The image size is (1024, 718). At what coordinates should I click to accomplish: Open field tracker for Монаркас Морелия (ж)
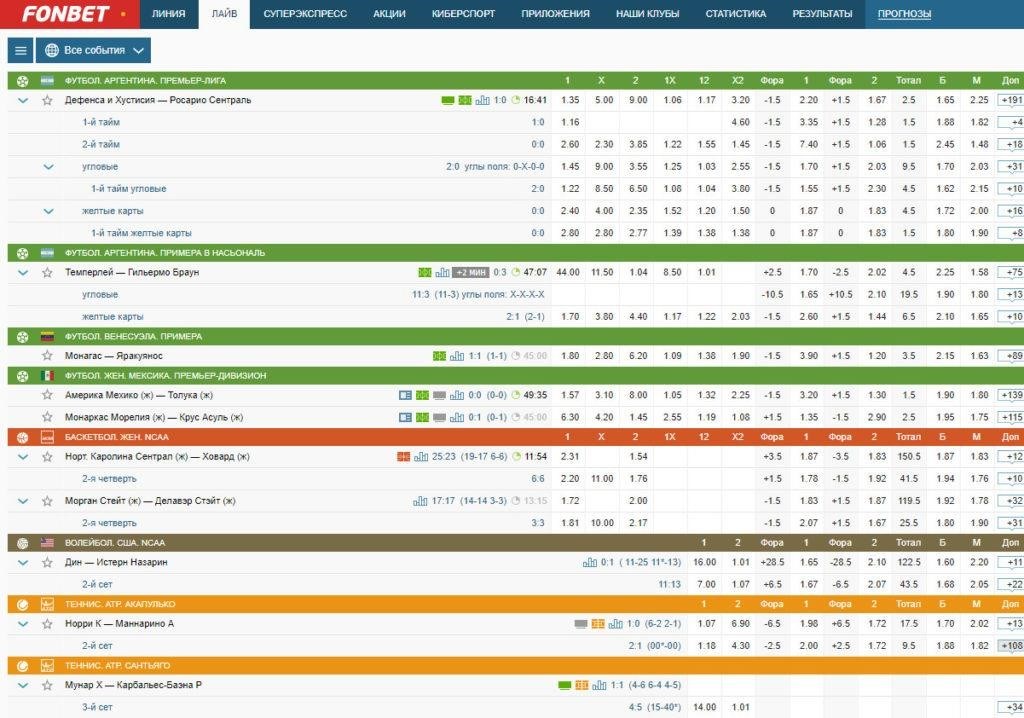(423, 417)
